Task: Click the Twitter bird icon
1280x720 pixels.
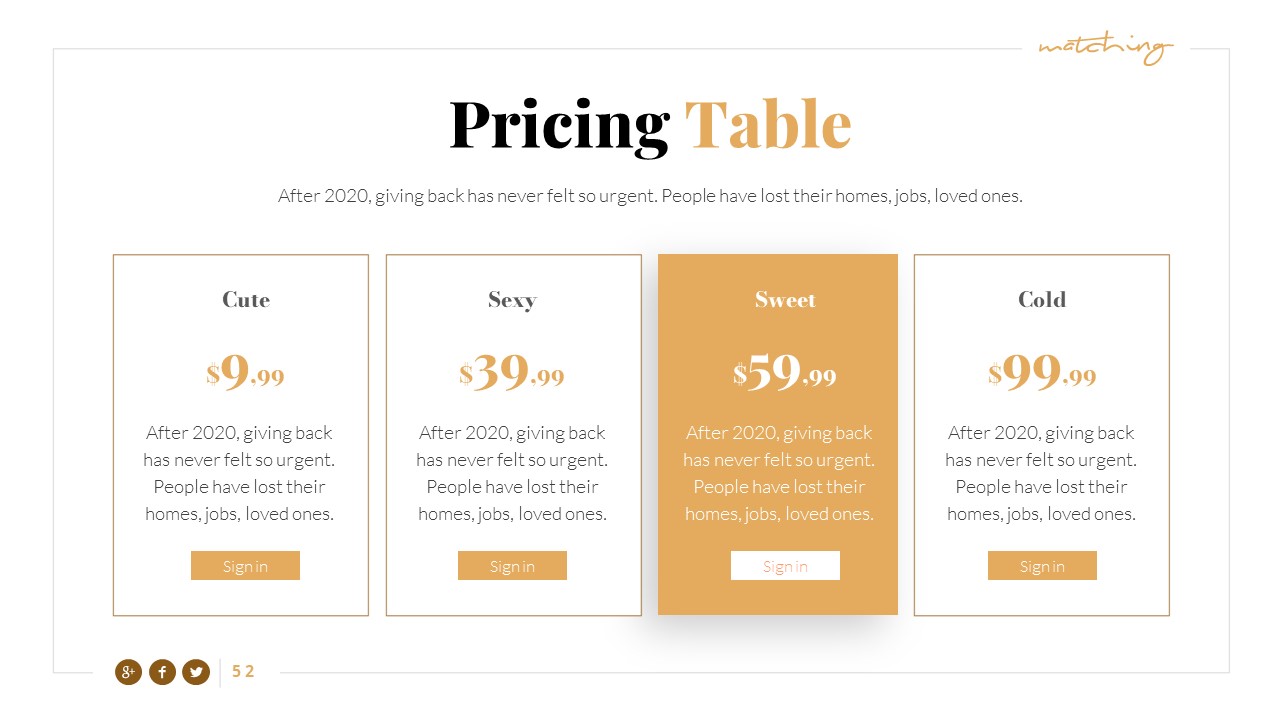Action: pyautogui.click(x=196, y=672)
